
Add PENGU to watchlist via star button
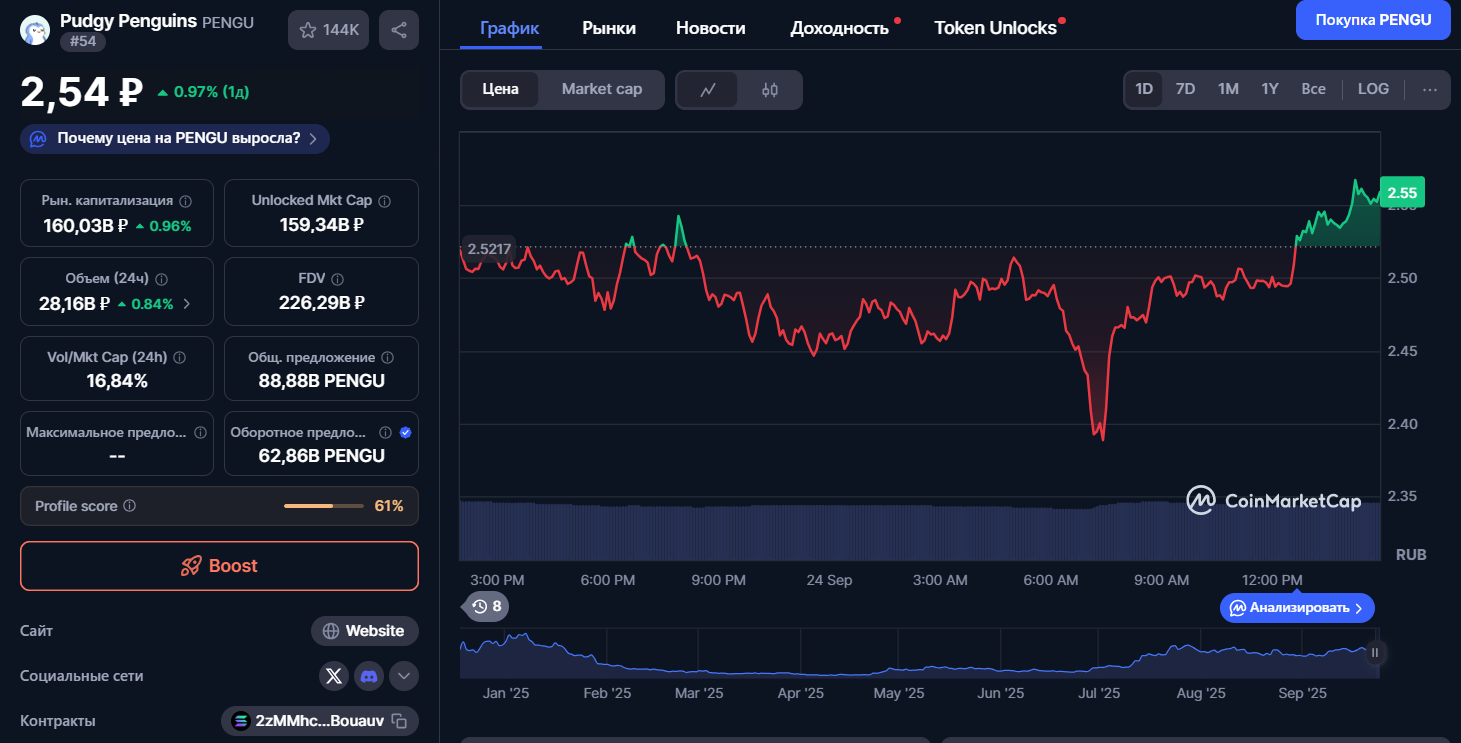pos(328,30)
